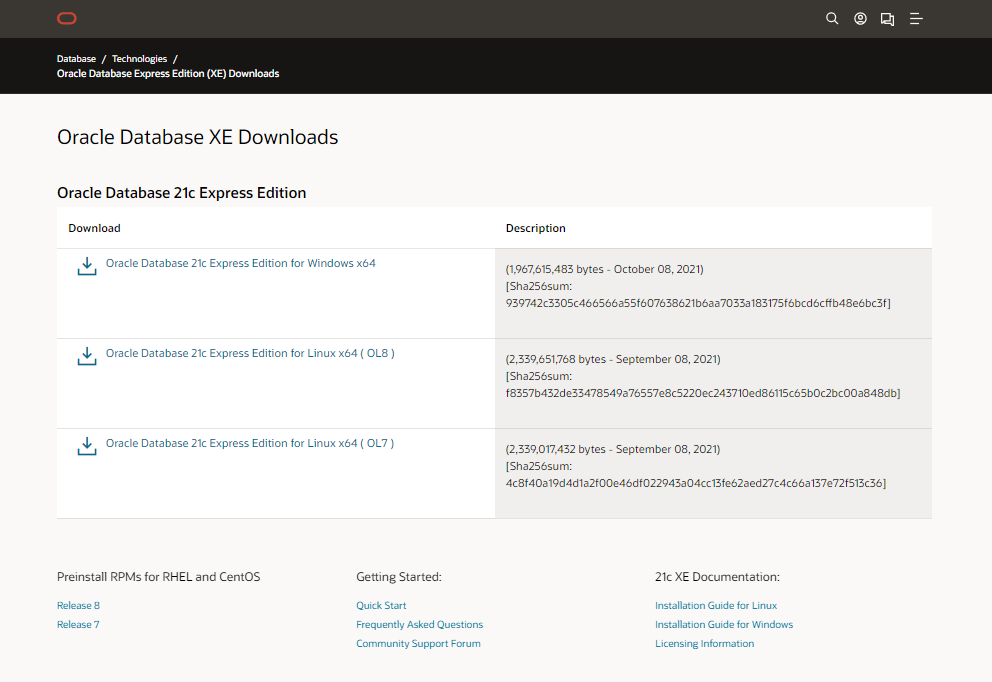This screenshot has height=682, width=992.
Task: Open Release 8 preinstall RPM link
Action: [x=78, y=605]
